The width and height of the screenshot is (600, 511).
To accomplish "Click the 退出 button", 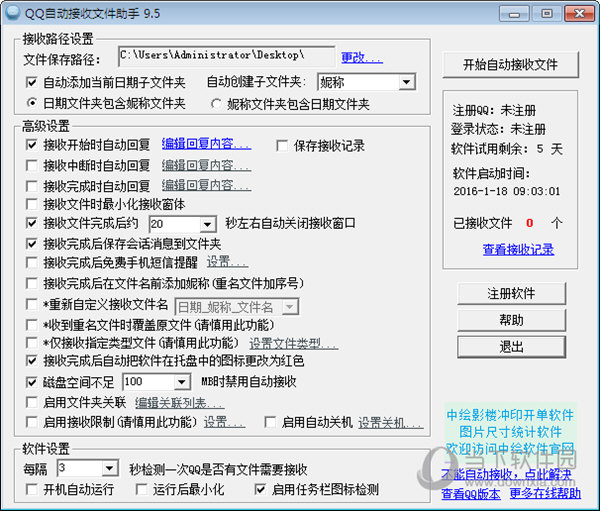I will [511, 347].
